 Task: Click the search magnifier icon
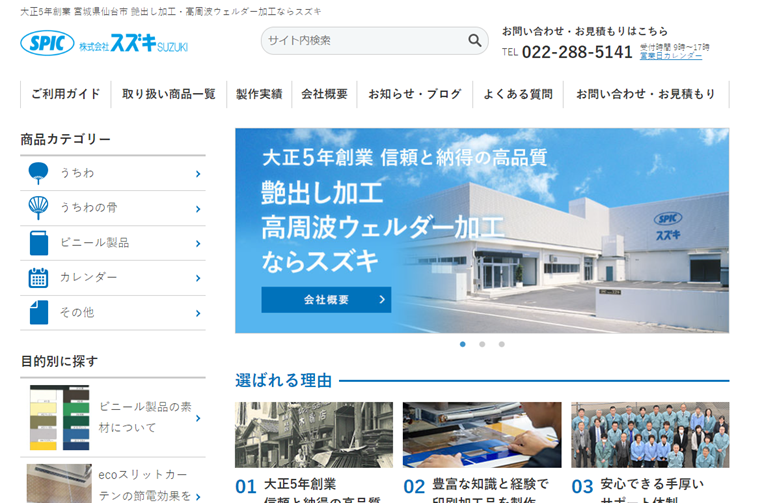(475, 40)
